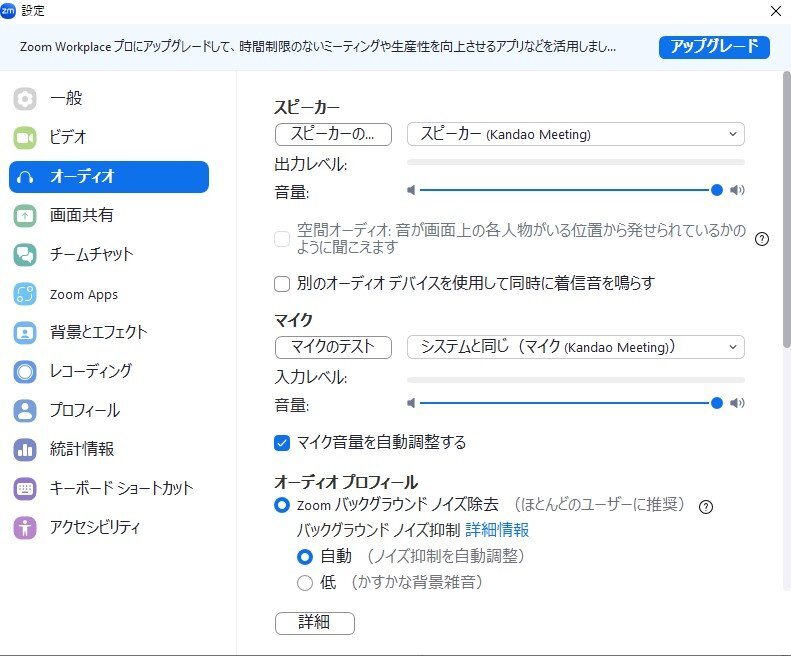Screen dimensions: 791x656
Task: Open Zoom Apps settings section
Action: 109,294
